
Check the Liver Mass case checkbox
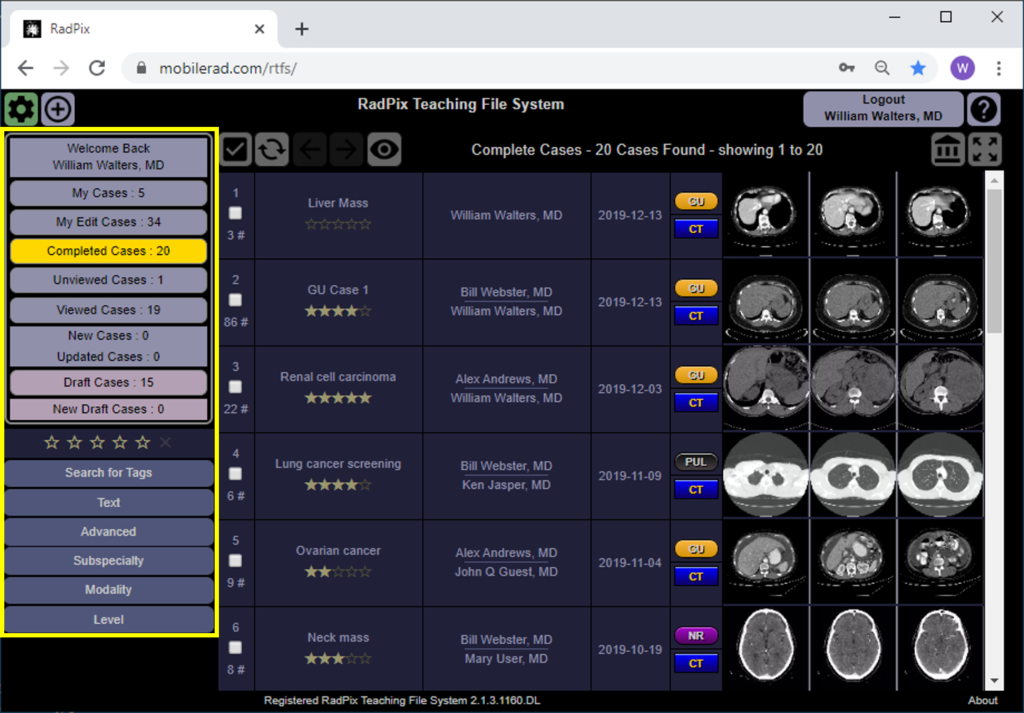point(236,213)
